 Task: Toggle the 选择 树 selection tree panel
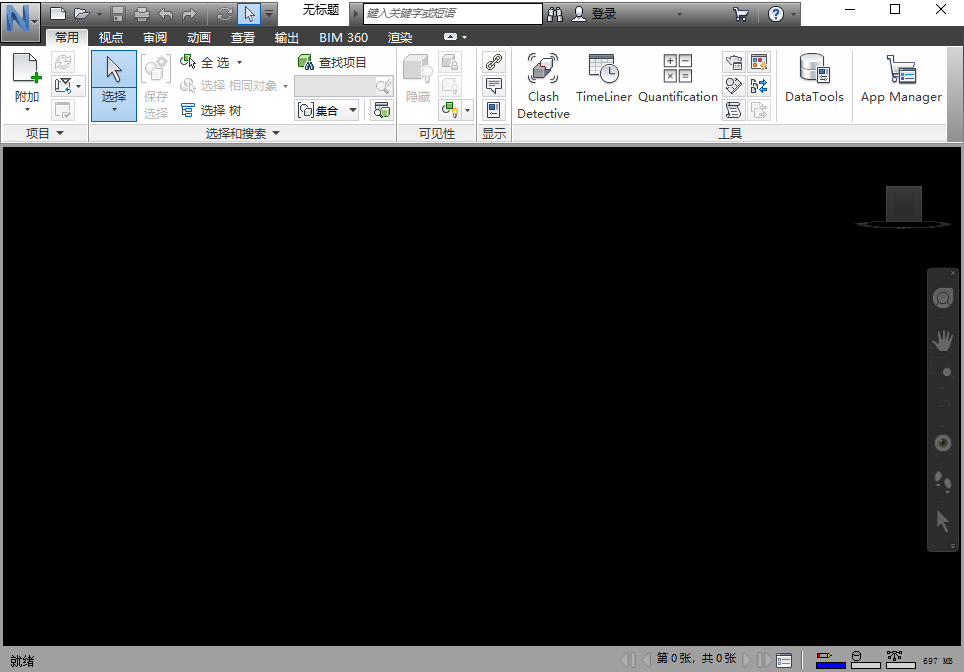point(211,111)
